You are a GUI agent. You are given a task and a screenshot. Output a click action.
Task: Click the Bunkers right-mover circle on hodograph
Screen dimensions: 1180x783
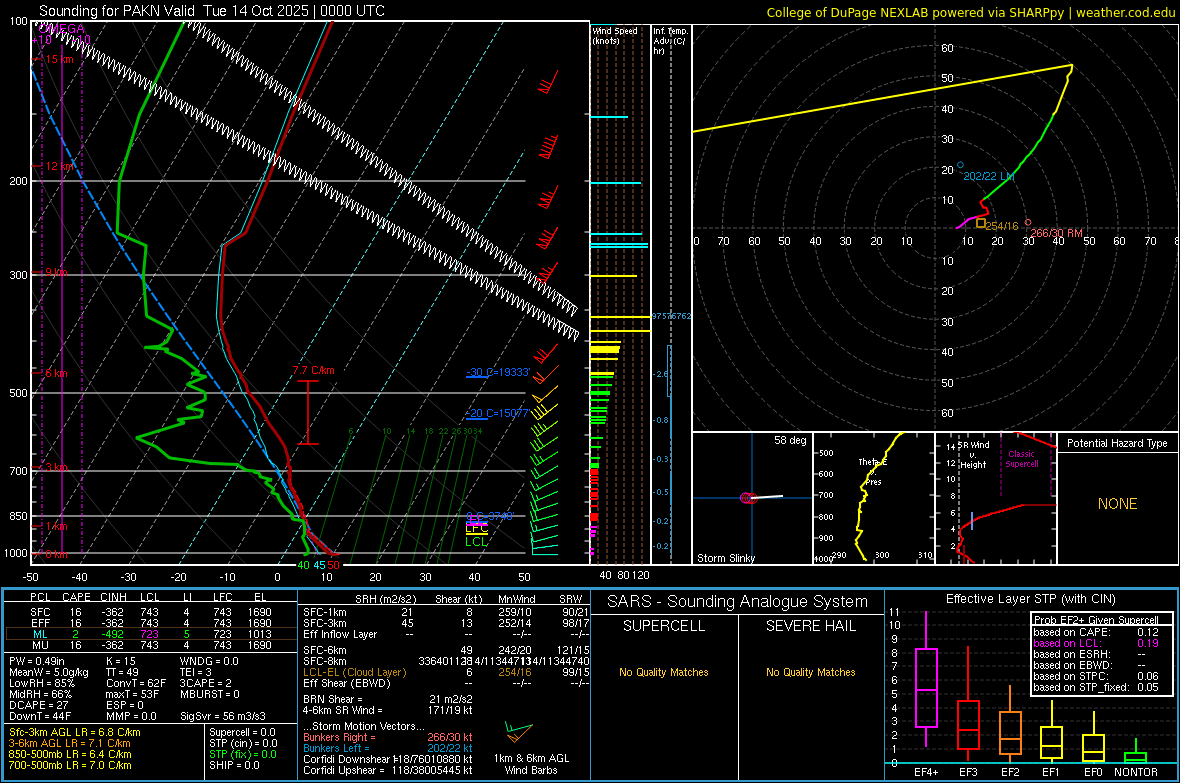click(1028, 223)
